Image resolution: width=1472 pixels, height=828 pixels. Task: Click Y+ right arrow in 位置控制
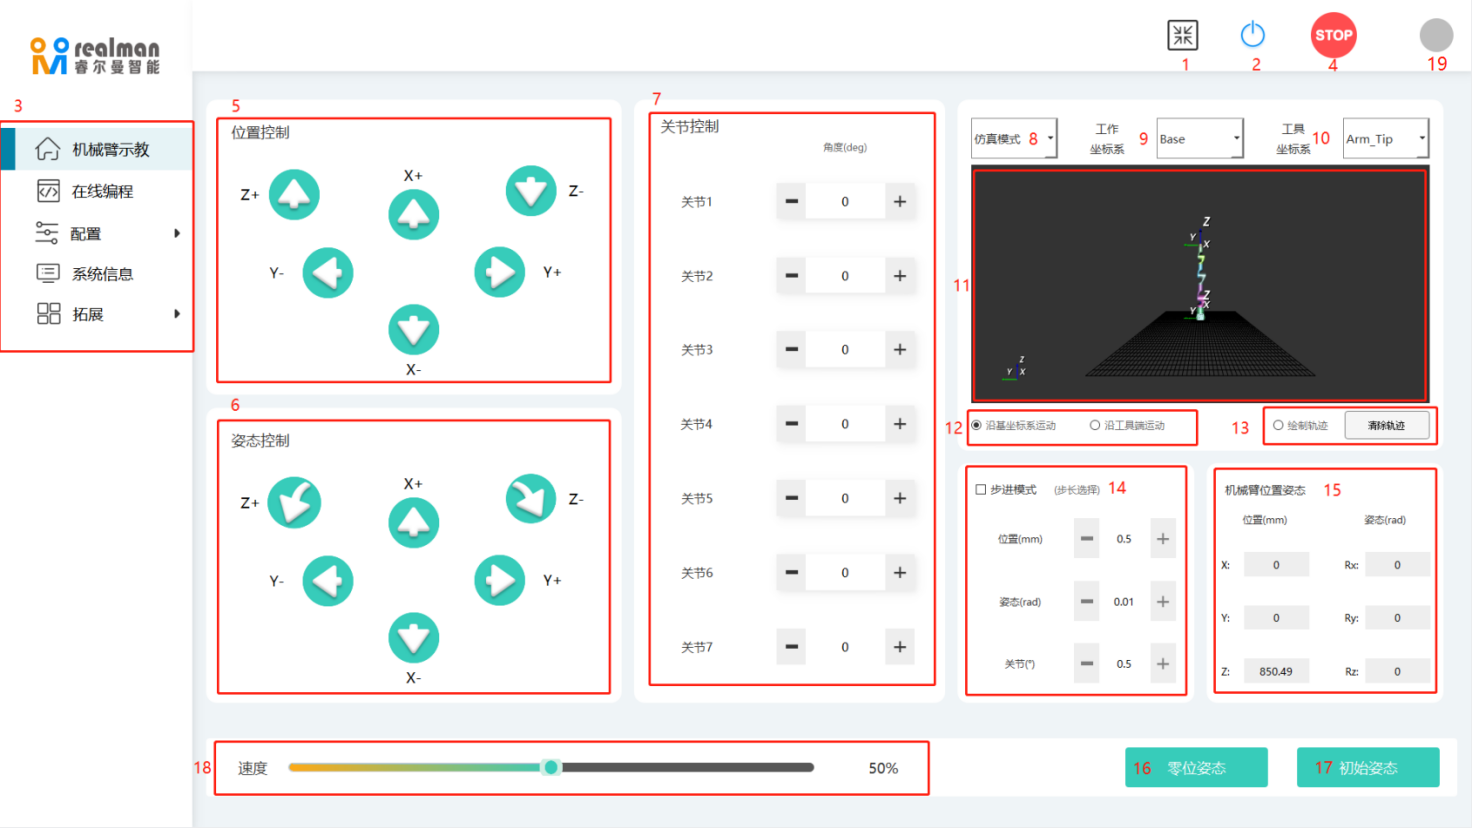pyautogui.click(x=500, y=272)
